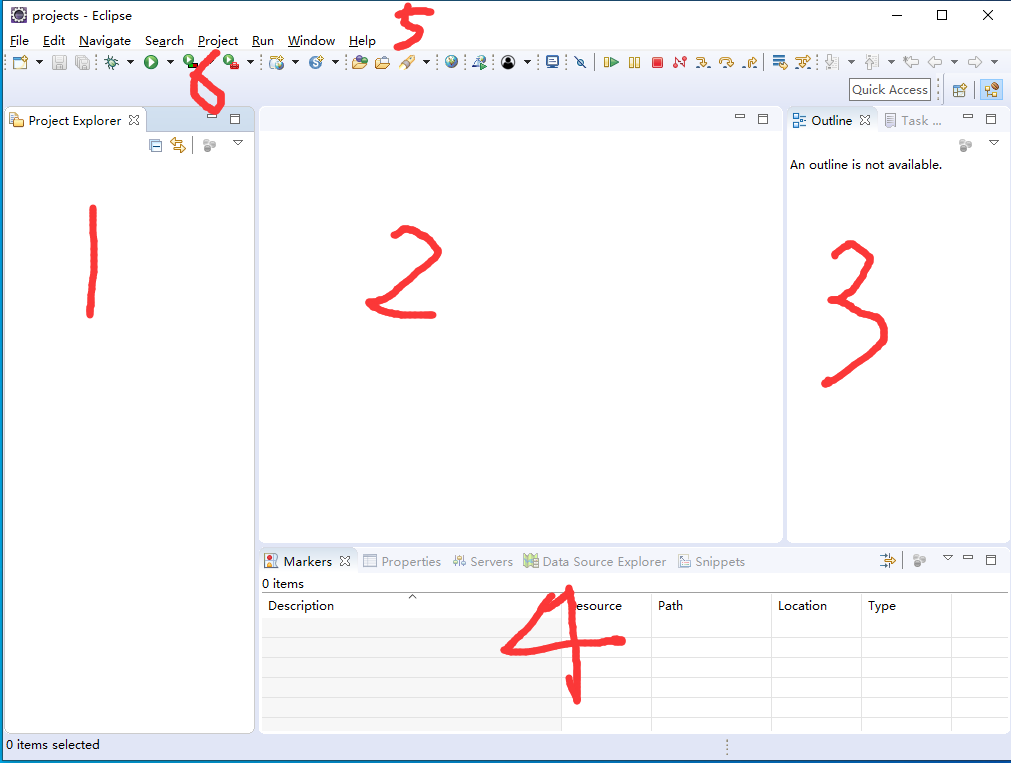1011x763 pixels.
Task: Click the Forward navigation arrow
Action: [x=975, y=62]
